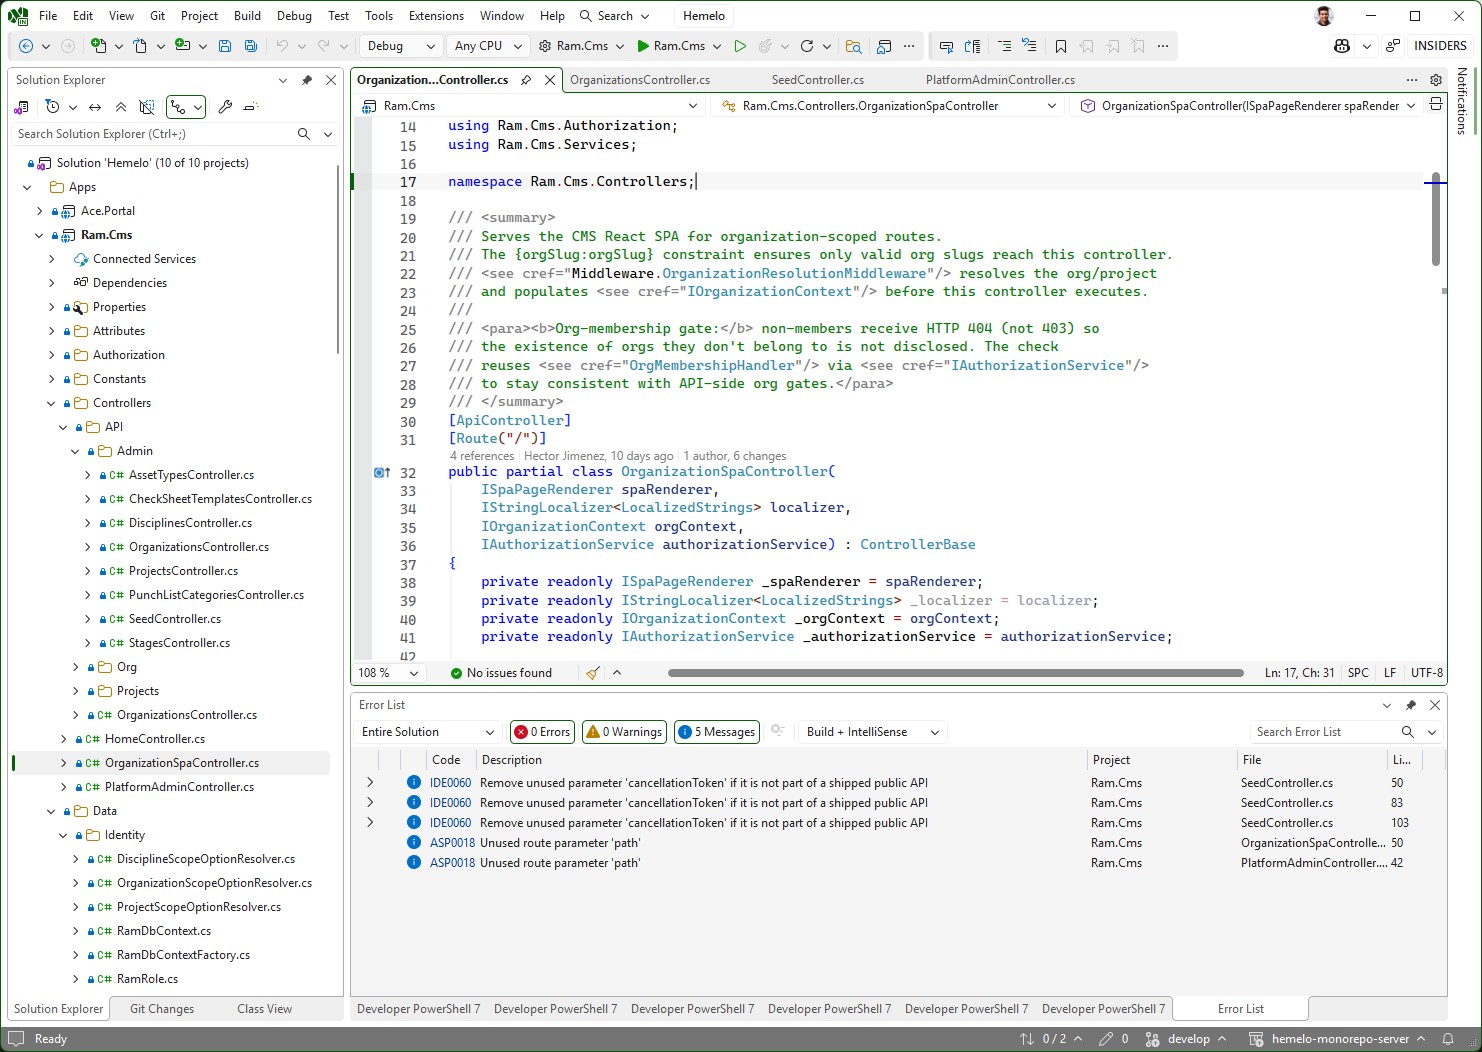Collapse All in Solution Explorer toolbar

(x=121, y=107)
